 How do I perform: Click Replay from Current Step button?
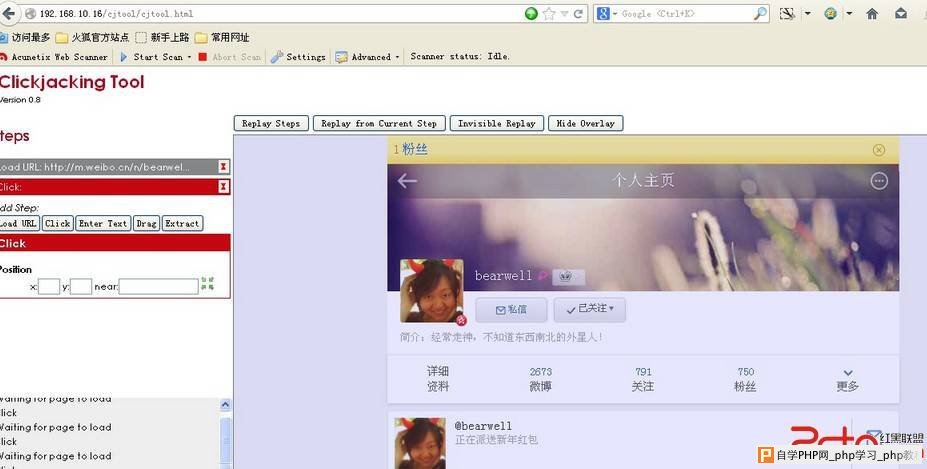pyautogui.click(x=379, y=123)
